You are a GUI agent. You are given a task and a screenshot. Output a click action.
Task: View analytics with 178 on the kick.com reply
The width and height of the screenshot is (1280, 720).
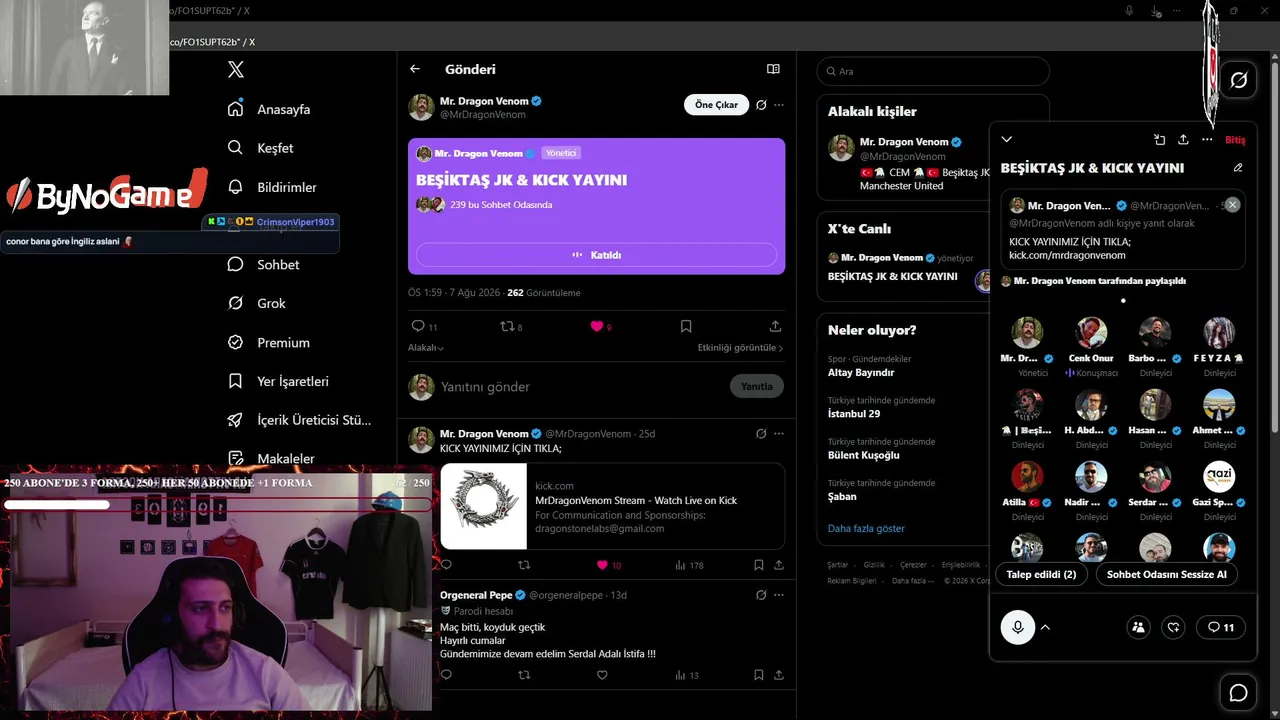689,565
